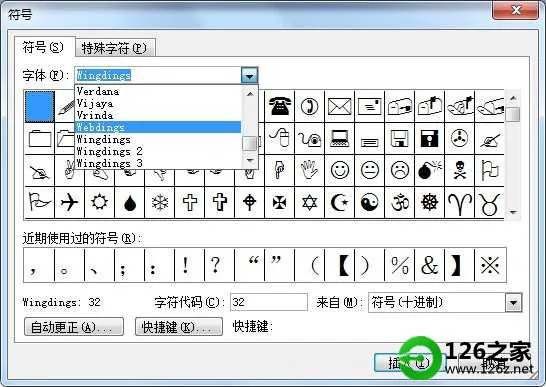
Task: Choose Vijaya in the font list
Action: (x=158, y=103)
